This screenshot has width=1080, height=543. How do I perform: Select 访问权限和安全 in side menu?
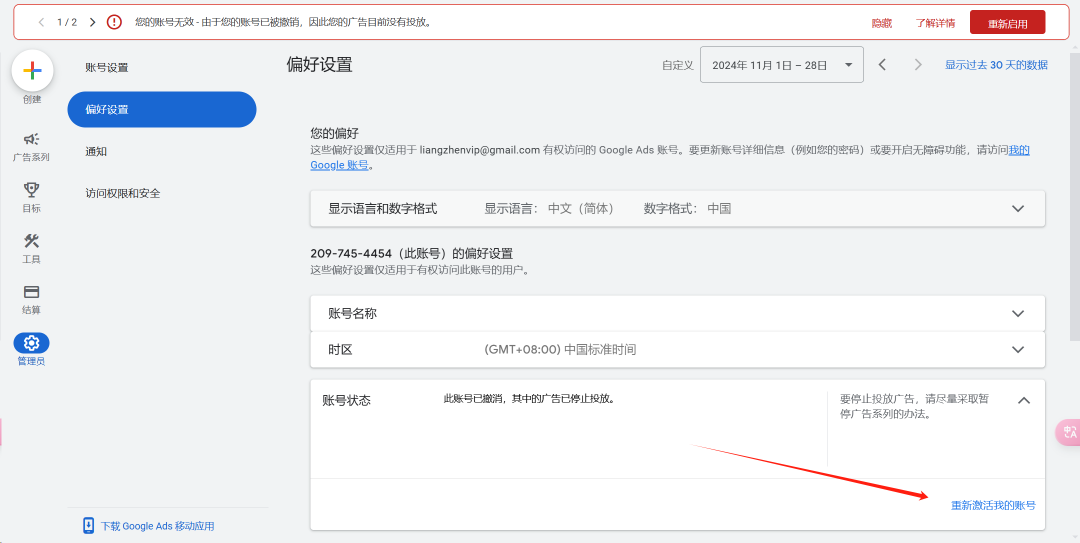pos(123,194)
